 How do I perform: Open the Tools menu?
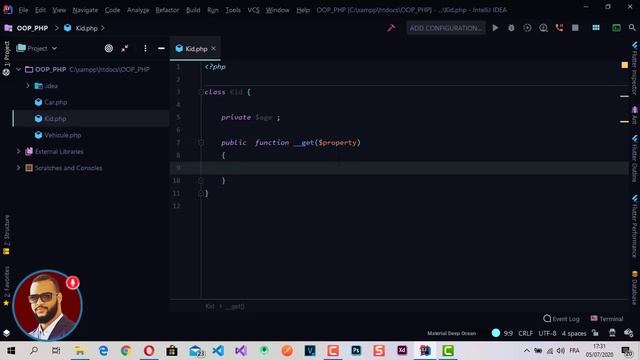pyautogui.click(x=233, y=10)
